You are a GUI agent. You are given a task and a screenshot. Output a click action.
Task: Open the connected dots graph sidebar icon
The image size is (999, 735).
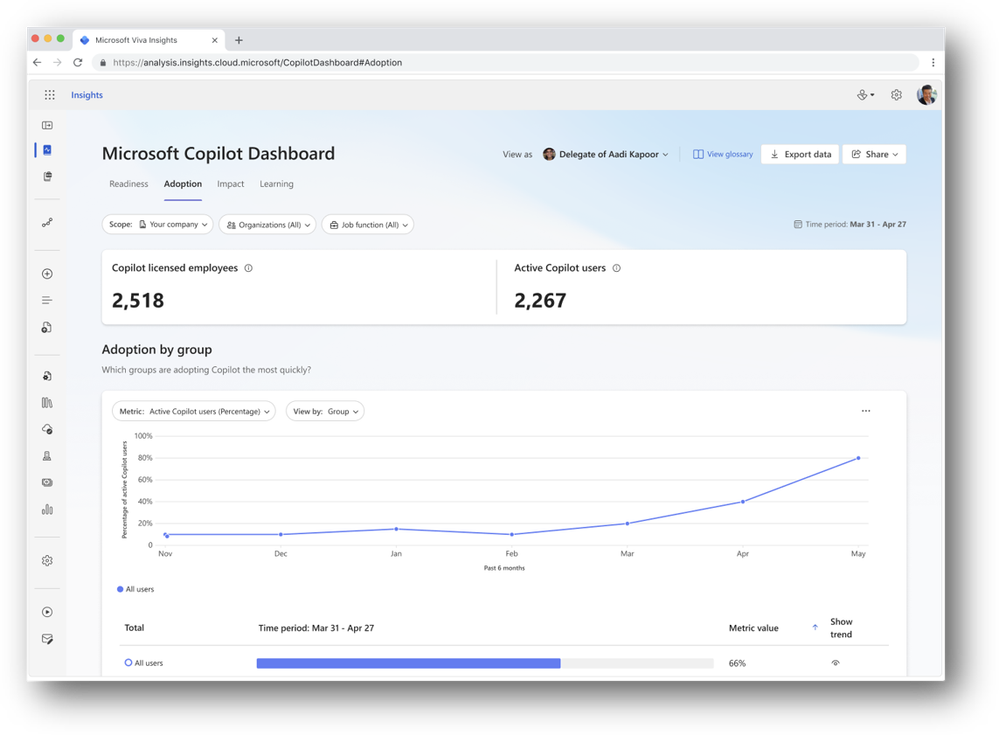click(47, 223)
